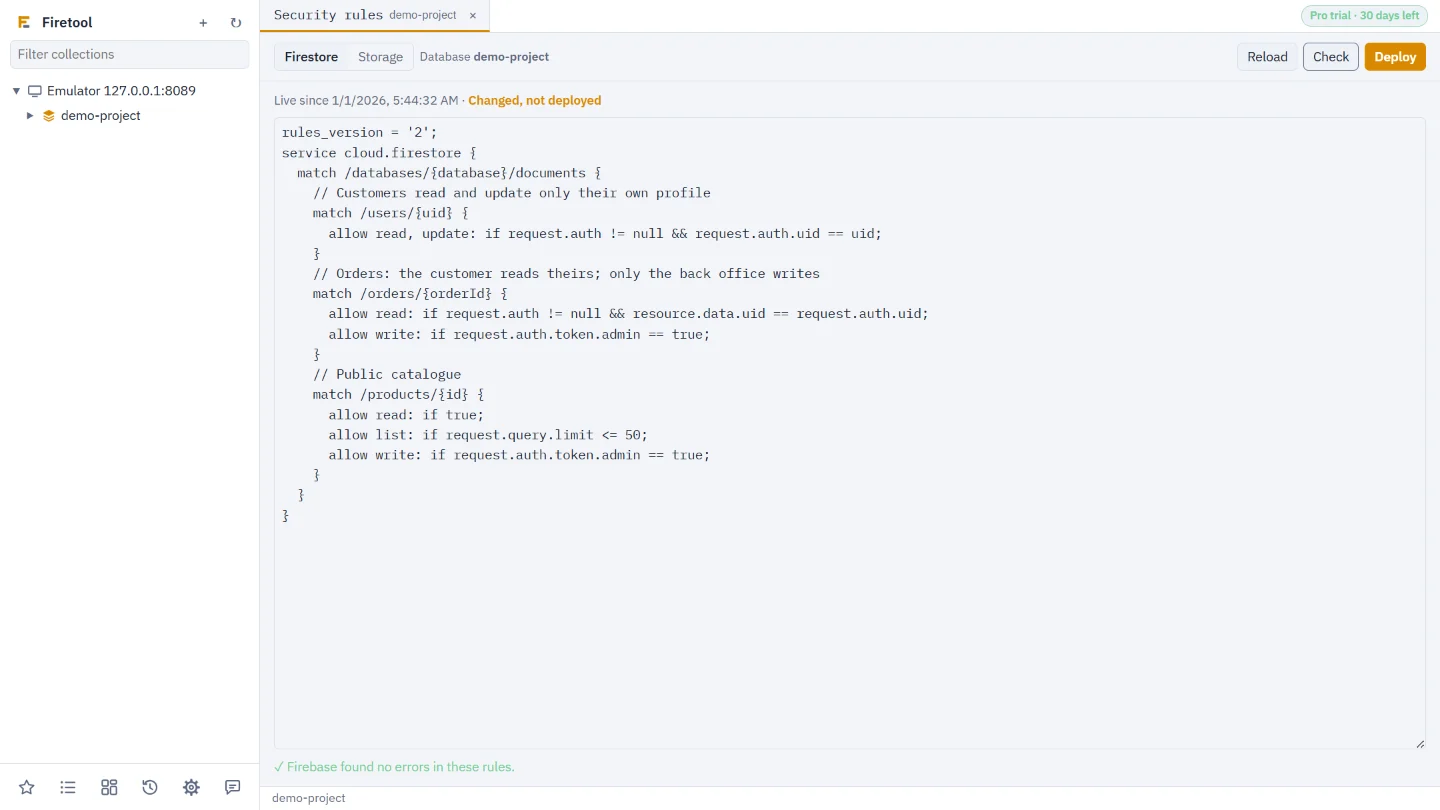This screenshot has width=1440, height=810.
Task: Click the 'service cloud.firestore {' line
Action: 379,153
